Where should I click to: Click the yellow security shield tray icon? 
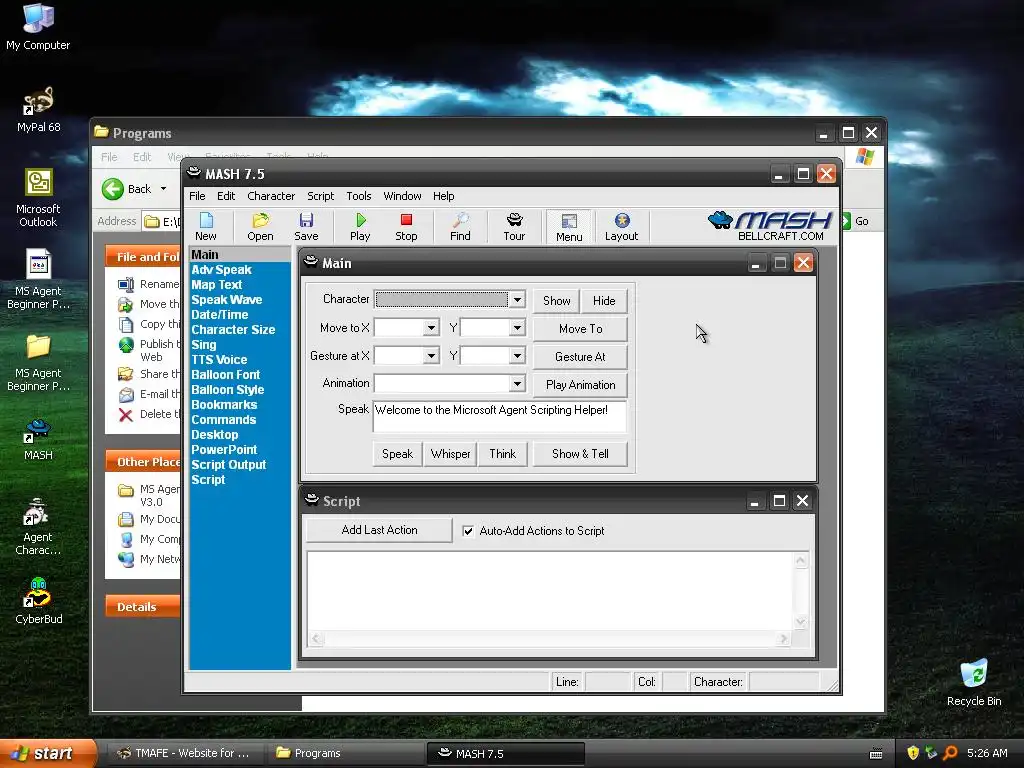click(x=913, y=753)
